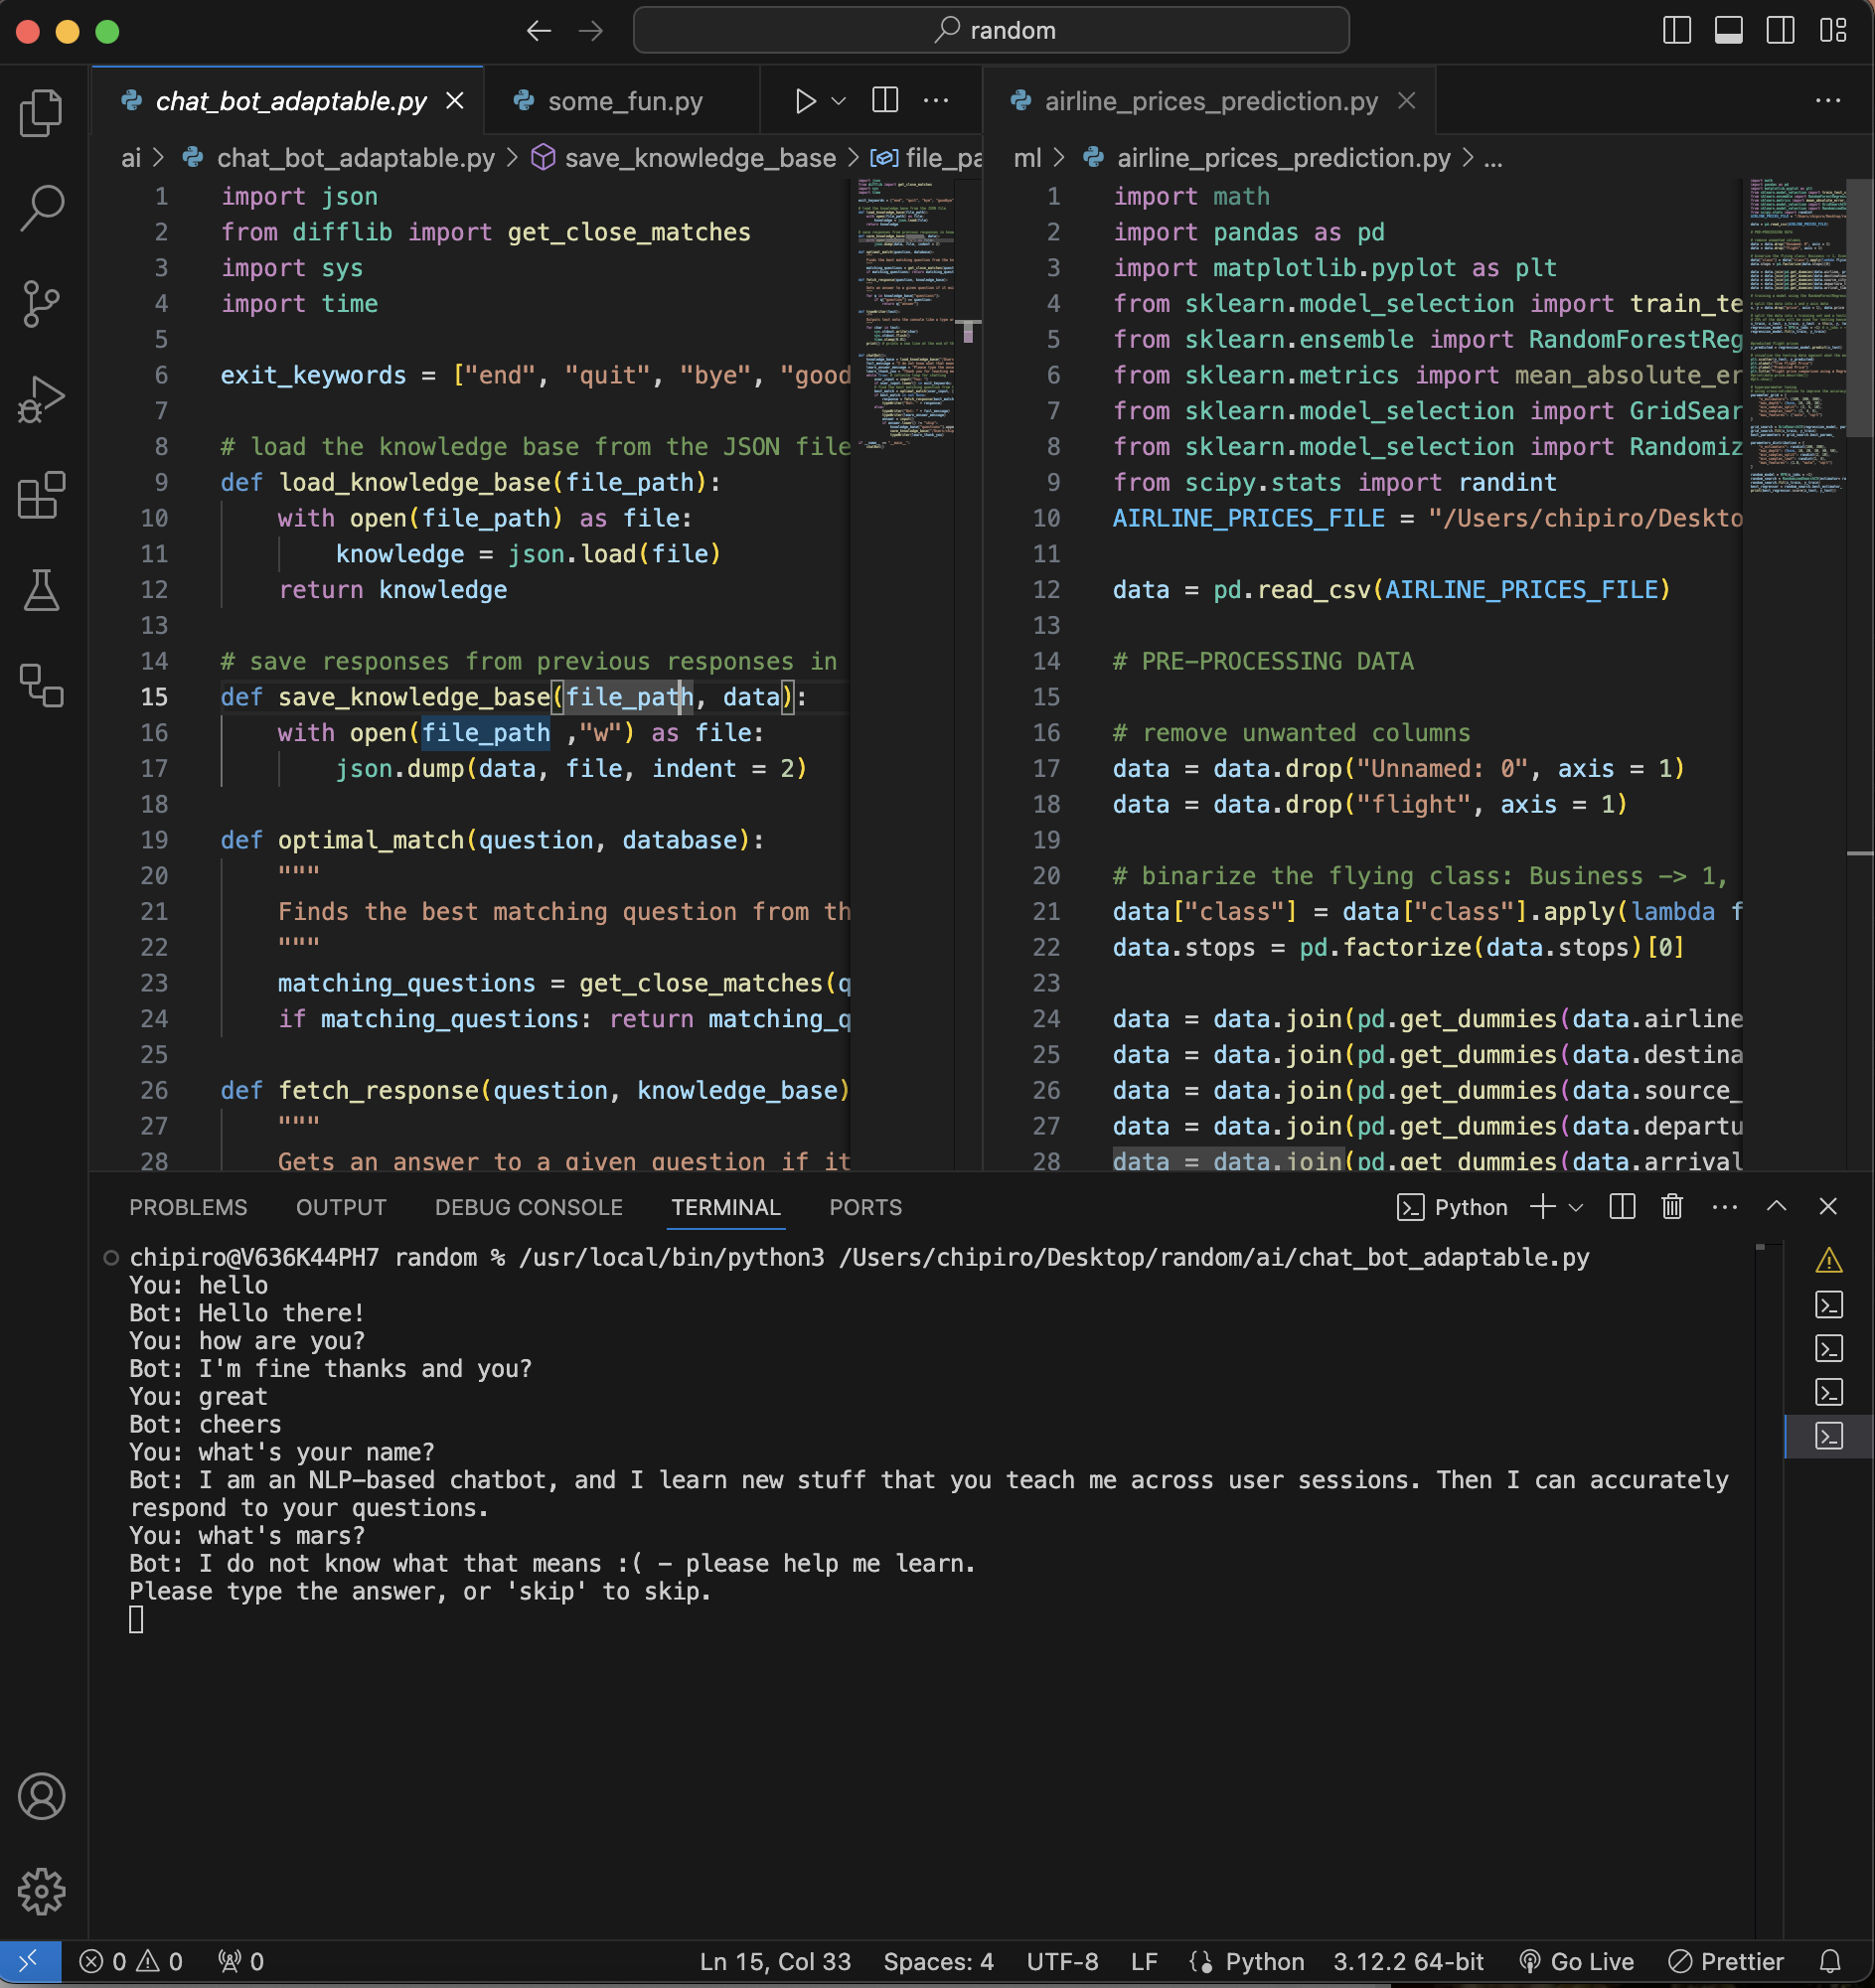Close the terminal panel

click(1828, 1206)
